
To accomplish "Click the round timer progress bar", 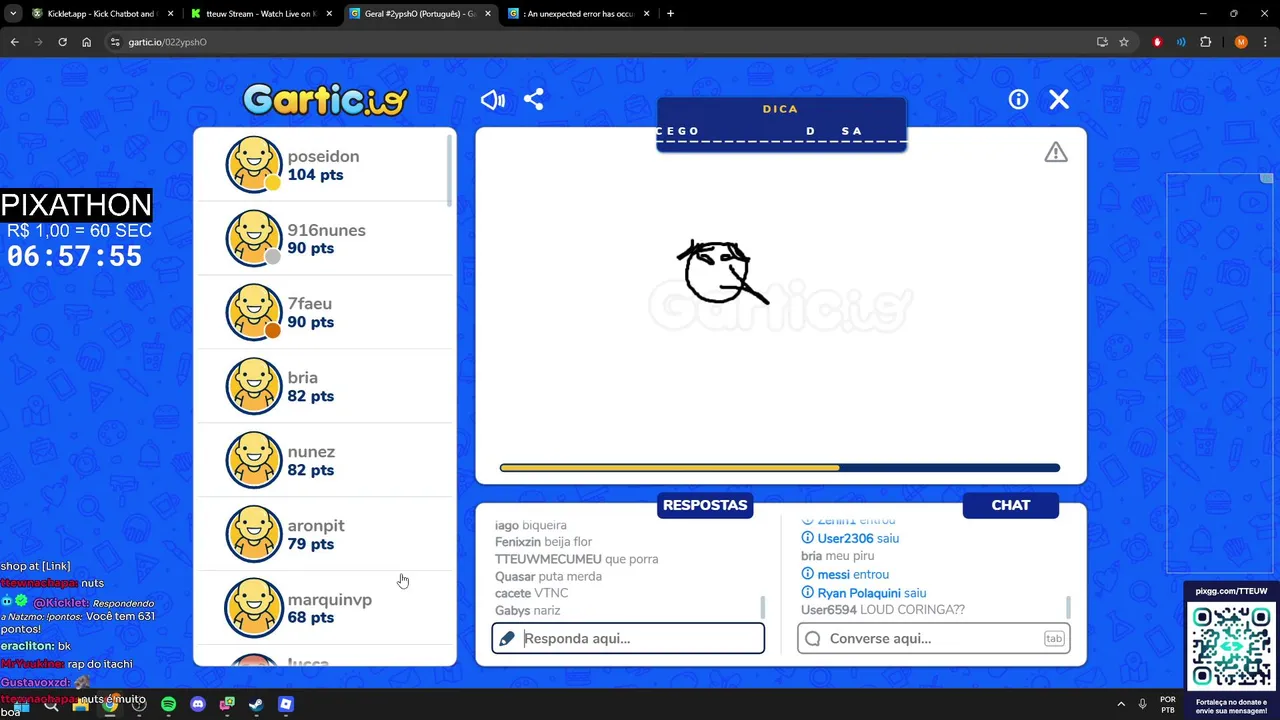I will coord(780,467).
